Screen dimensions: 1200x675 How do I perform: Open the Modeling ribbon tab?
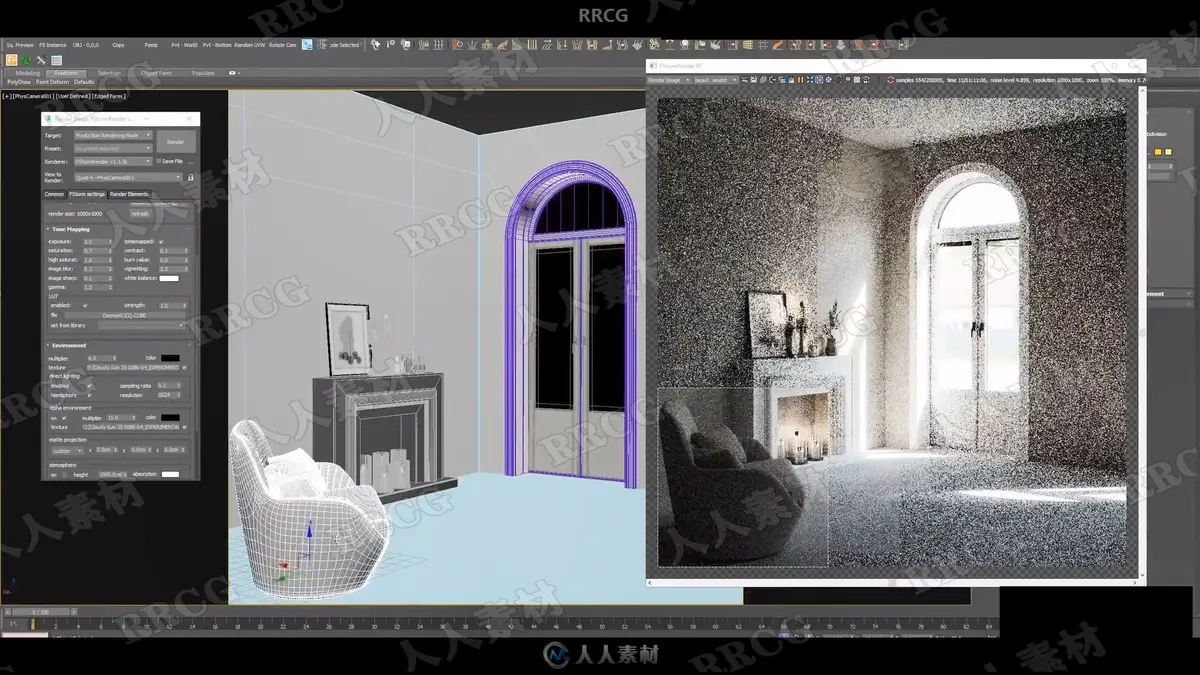pos(28,73)
